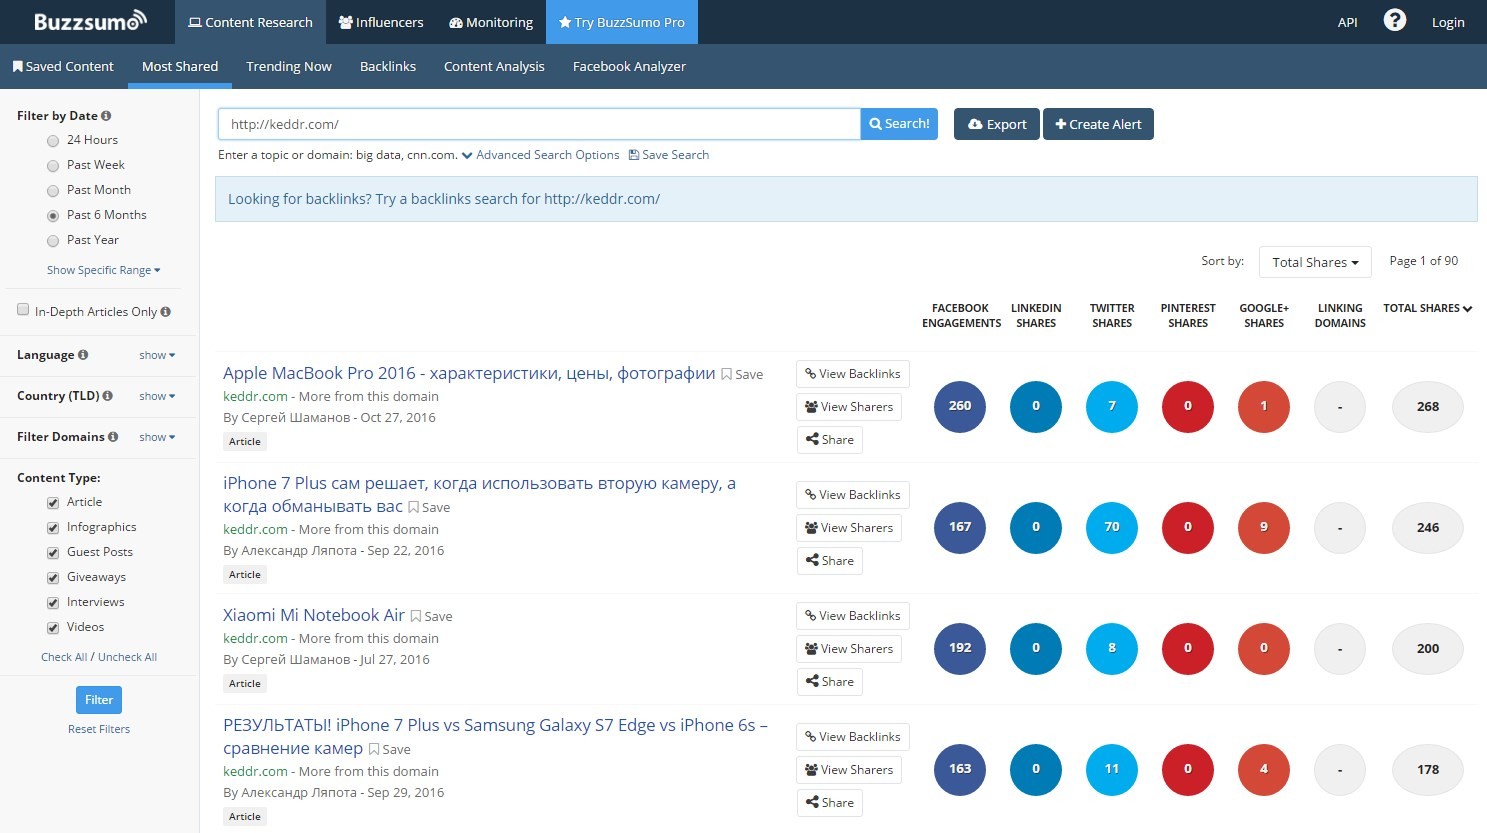Screen dimensions: 1487x833
Task: Click the Country (TLD) info icon
Action: coord(107,396)
